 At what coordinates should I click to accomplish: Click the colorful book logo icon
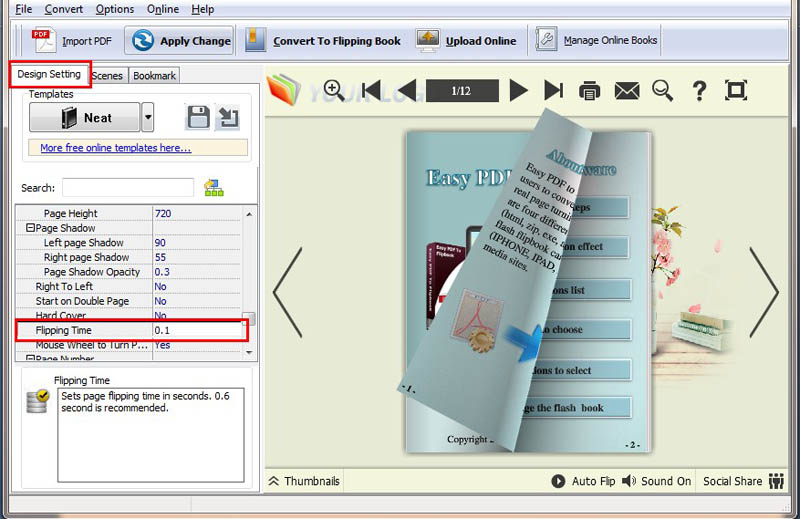(284, 89)
